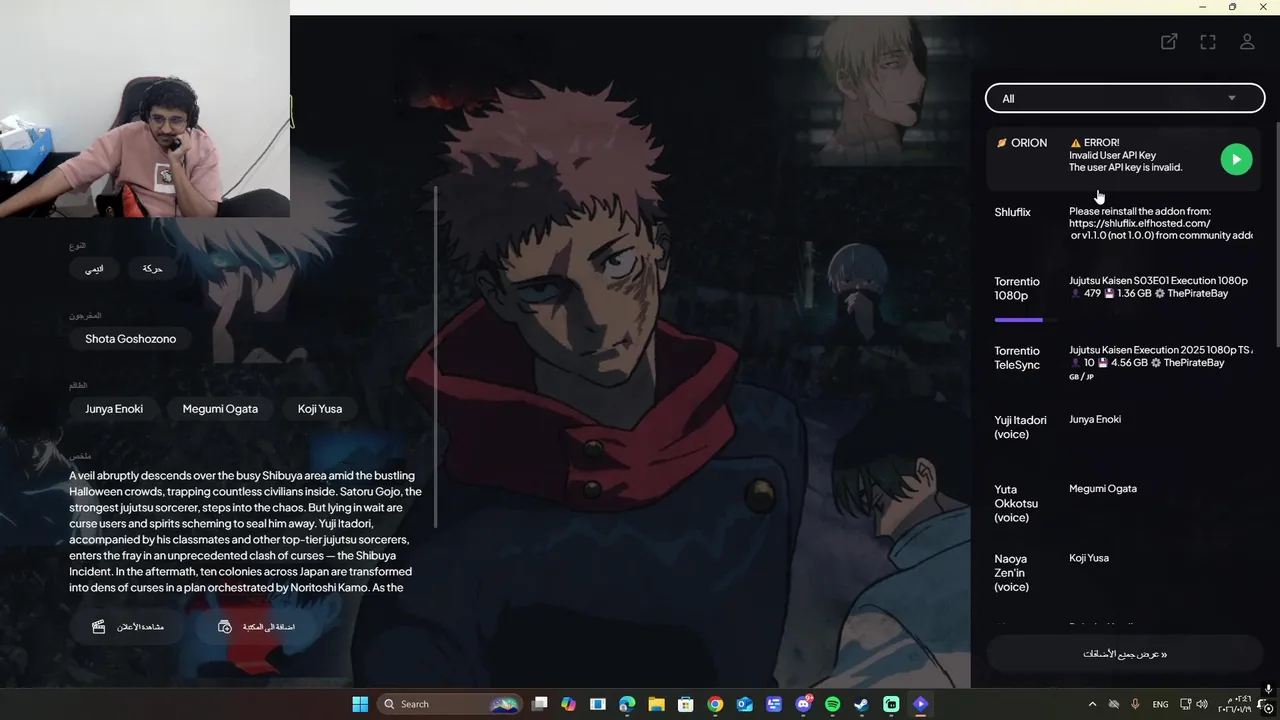Open the All addons filter dropdown
This screenshot has height=720, width=1280.
[1125, 98]
